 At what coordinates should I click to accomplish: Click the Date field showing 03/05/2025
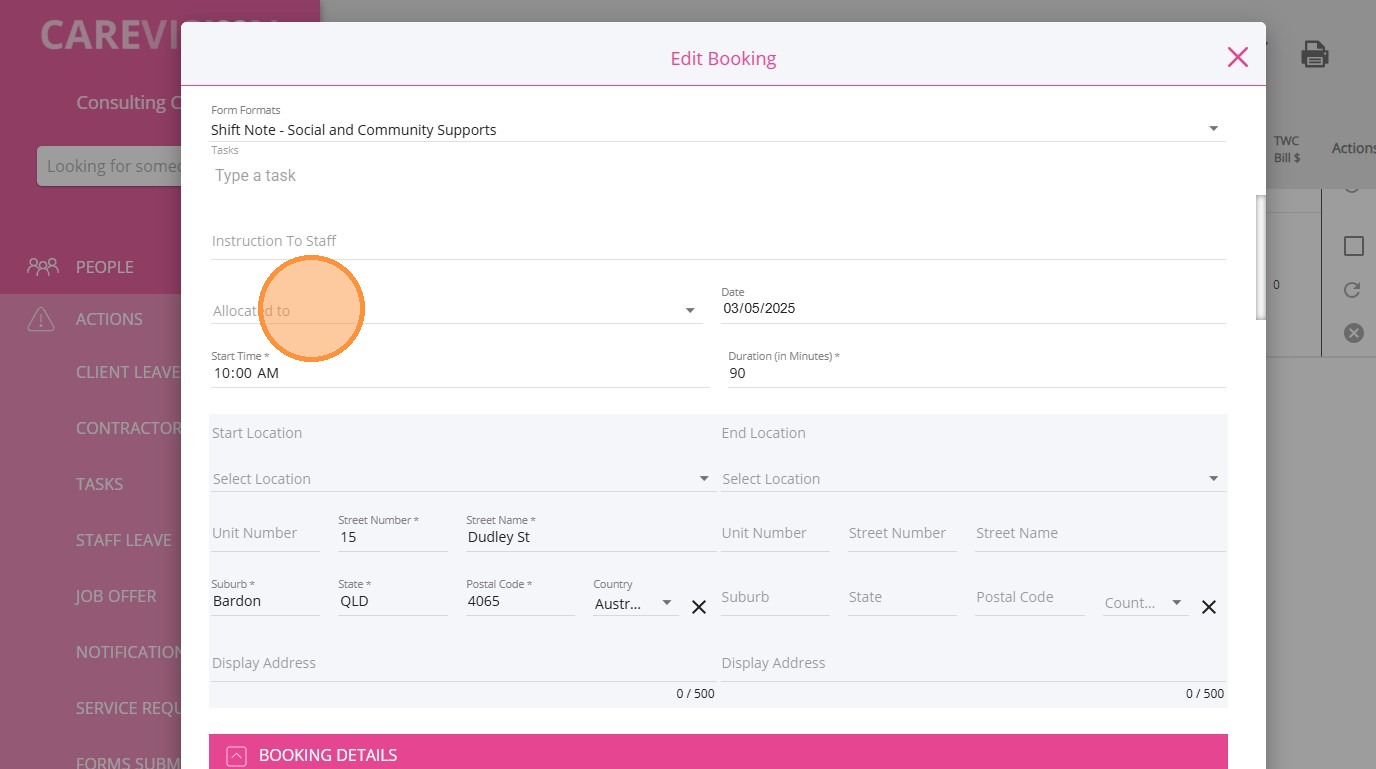[x=972, y=308]
